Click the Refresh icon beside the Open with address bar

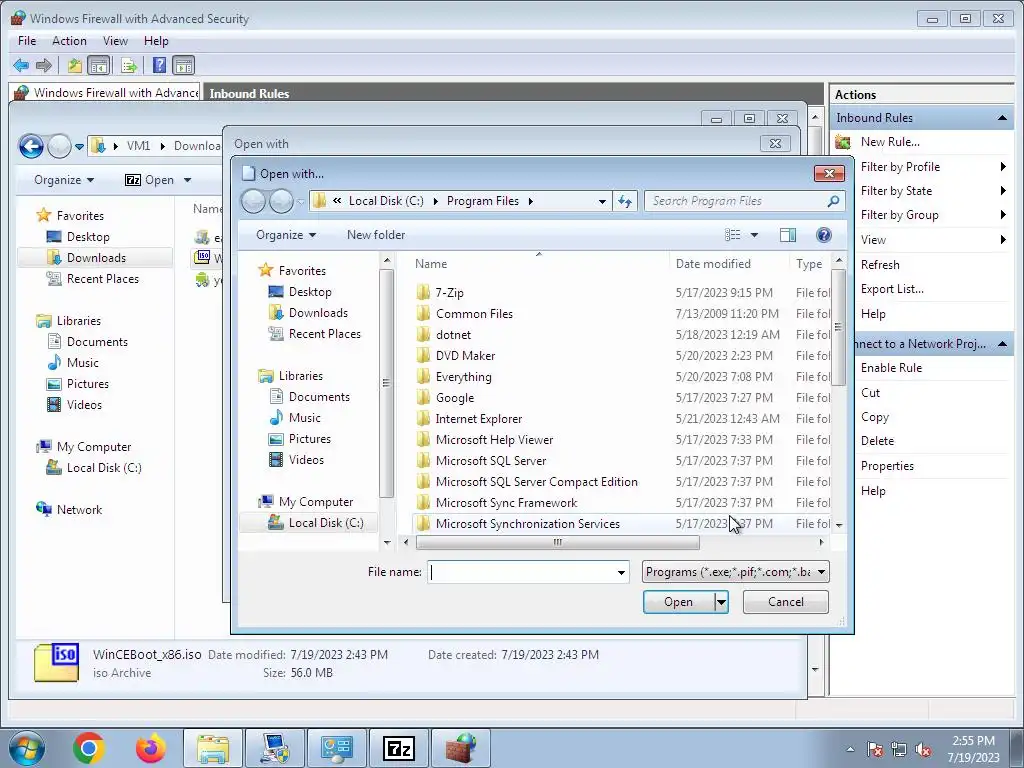click(625, 201)
